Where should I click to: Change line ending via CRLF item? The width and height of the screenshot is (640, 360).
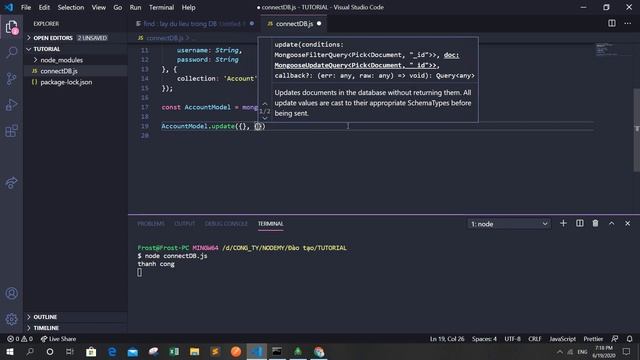534,339
